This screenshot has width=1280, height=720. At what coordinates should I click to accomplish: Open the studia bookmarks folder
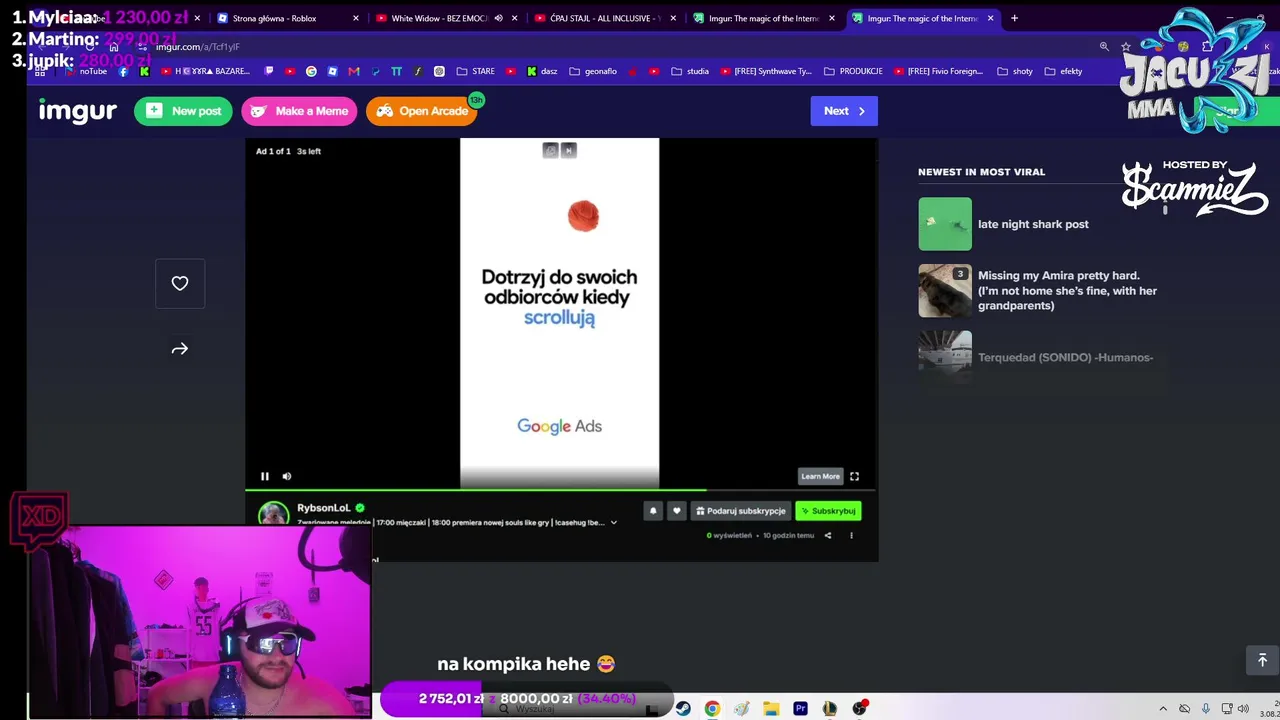[690, 71]
